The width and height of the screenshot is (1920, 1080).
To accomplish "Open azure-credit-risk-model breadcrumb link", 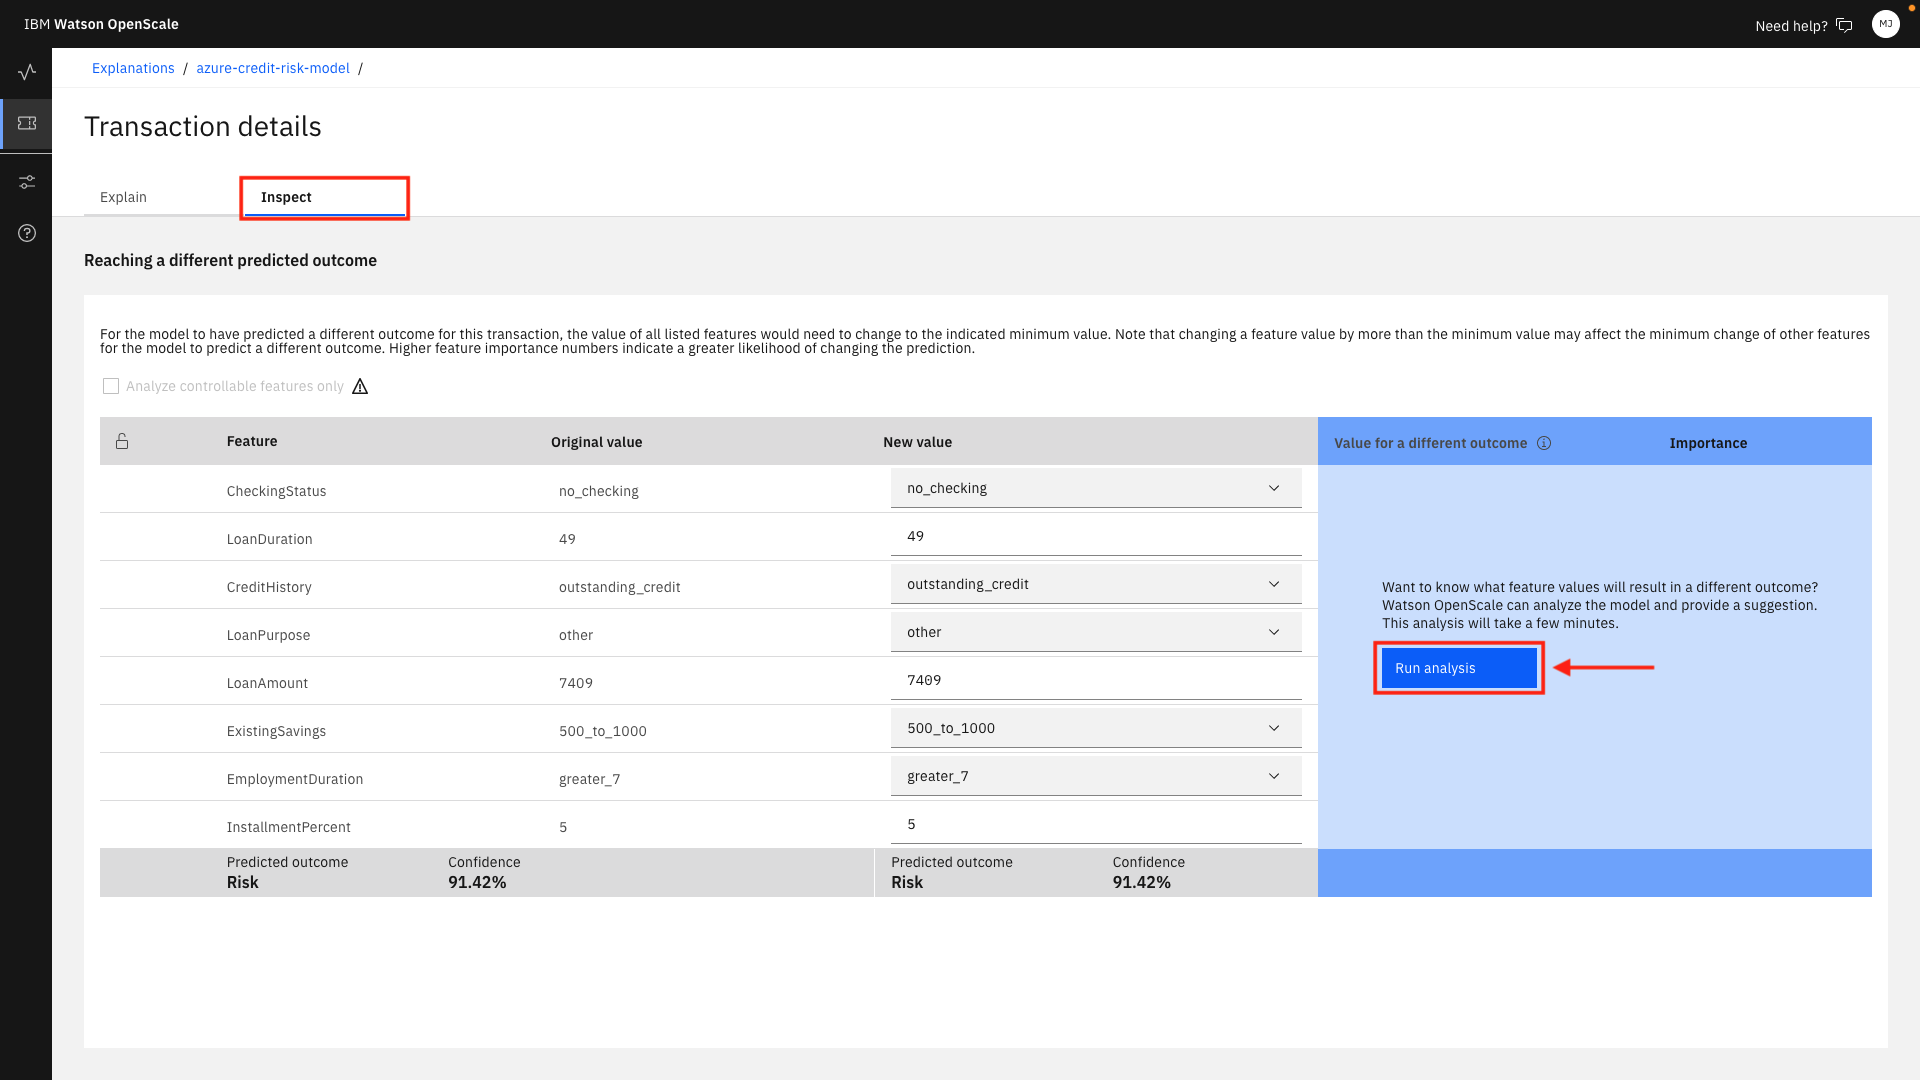I will tap(273, 68).
